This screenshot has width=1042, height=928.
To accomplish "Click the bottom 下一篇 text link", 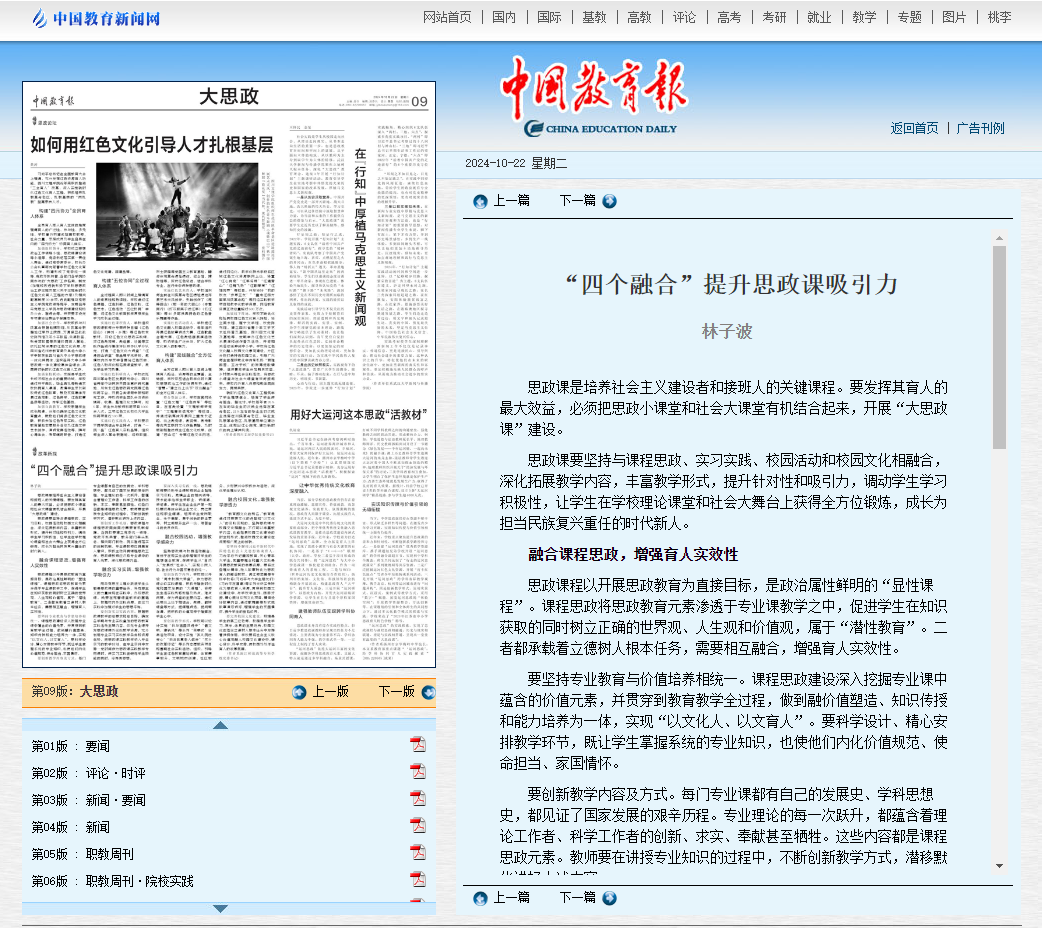I will (x=577, y=898).
